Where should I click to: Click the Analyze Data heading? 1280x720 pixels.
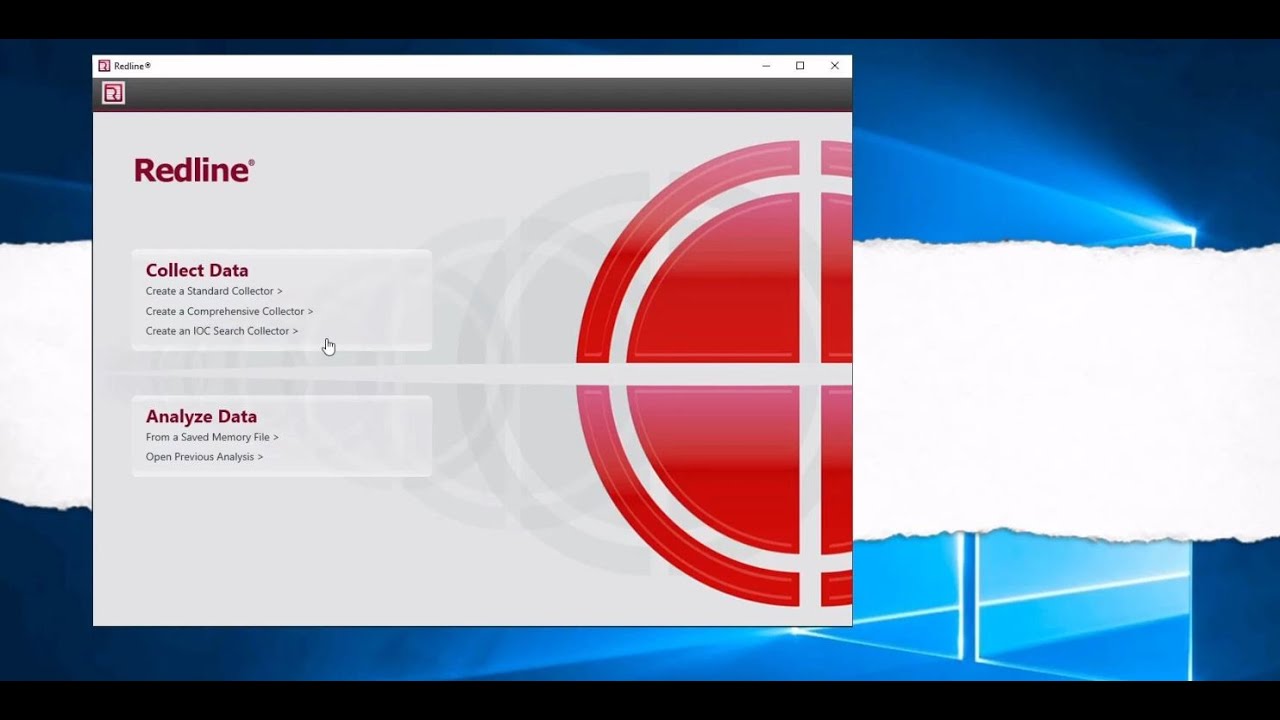201,416
